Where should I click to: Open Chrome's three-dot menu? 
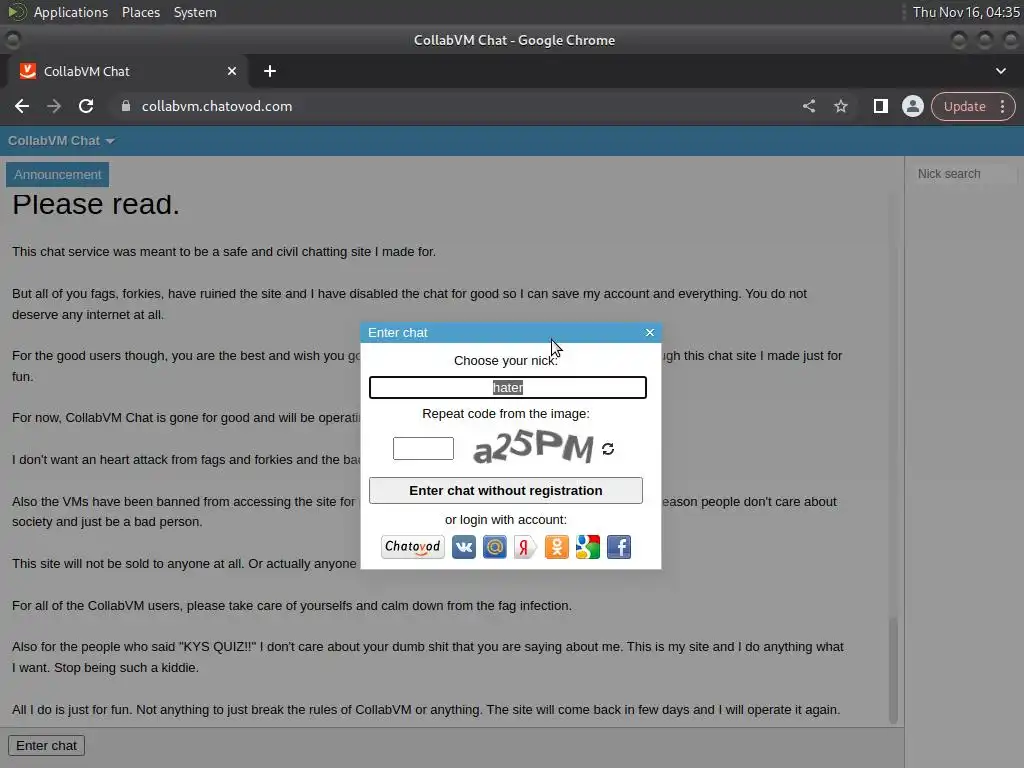pos(1003,106)
